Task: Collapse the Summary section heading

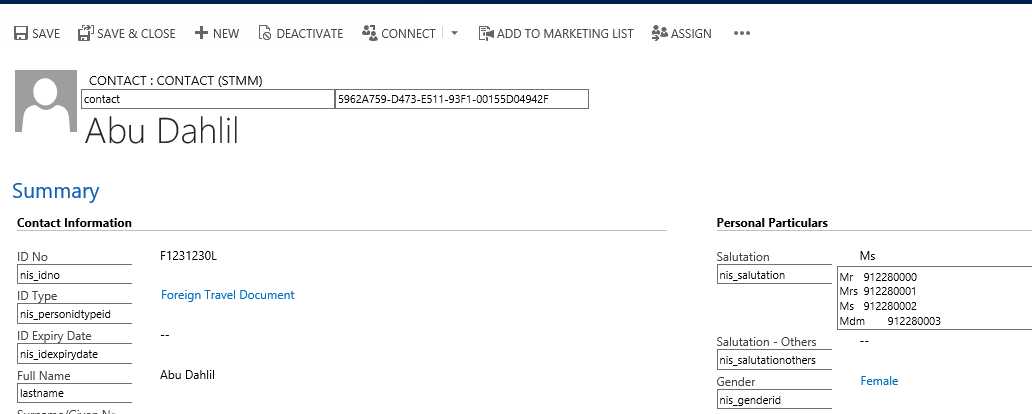Action: click(x=55, y=191)
